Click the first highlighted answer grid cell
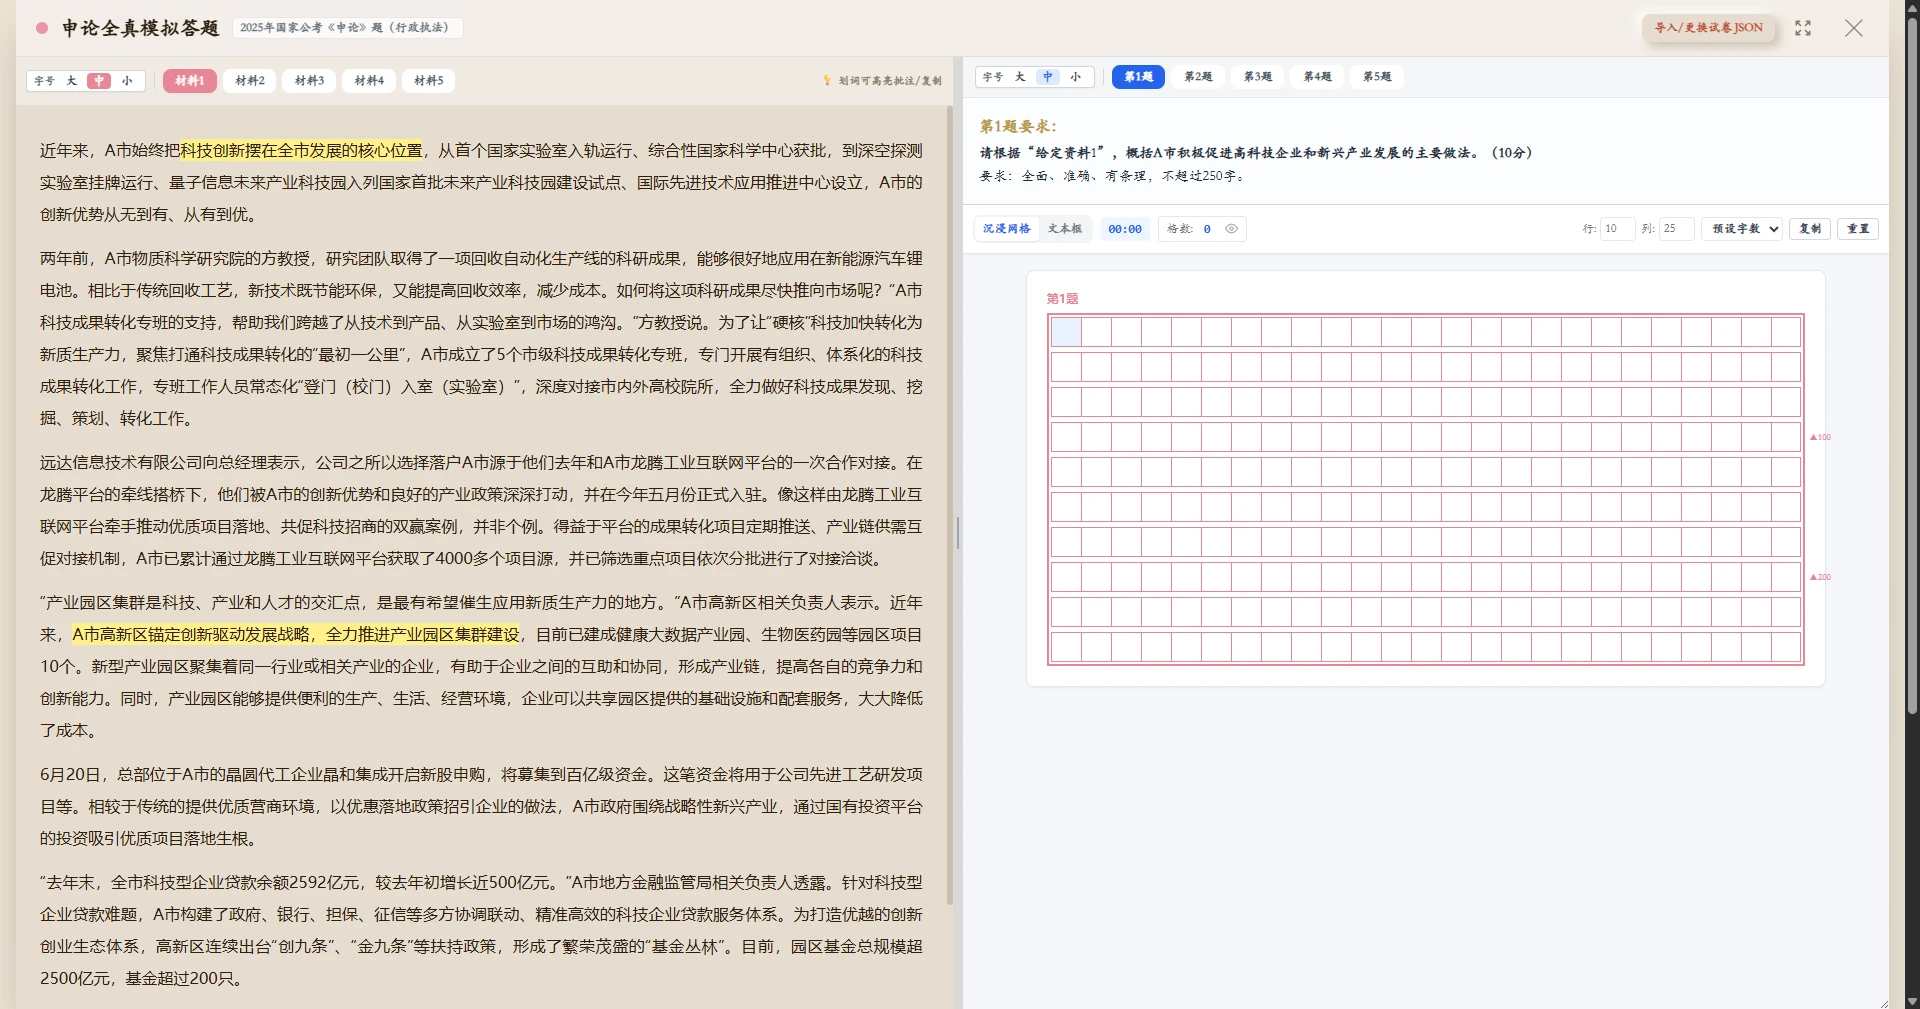 (1066, 332)
